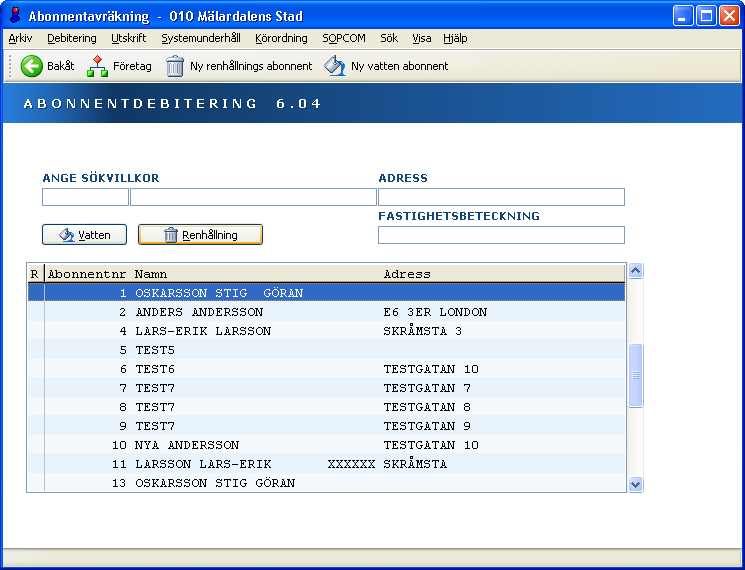Image resolution: width=745 pixels, height=570 pixels.
Task: Open the Sök menu
Action: [x=389, y=38]
